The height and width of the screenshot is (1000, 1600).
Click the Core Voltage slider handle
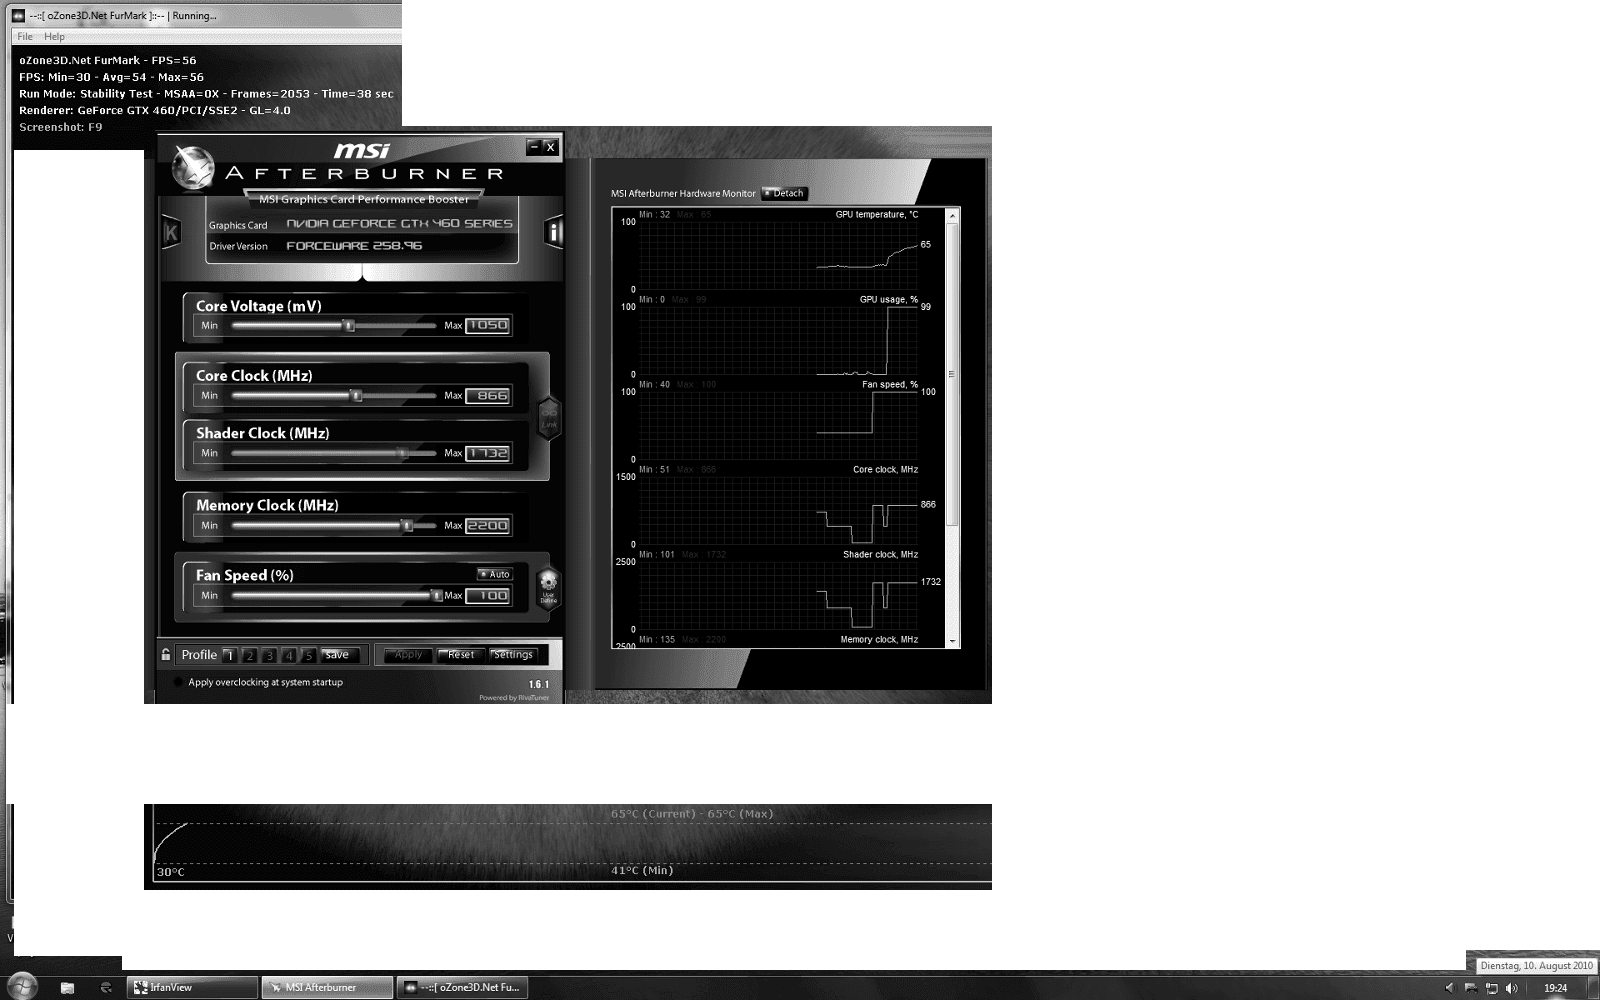(x=349, y=326)
